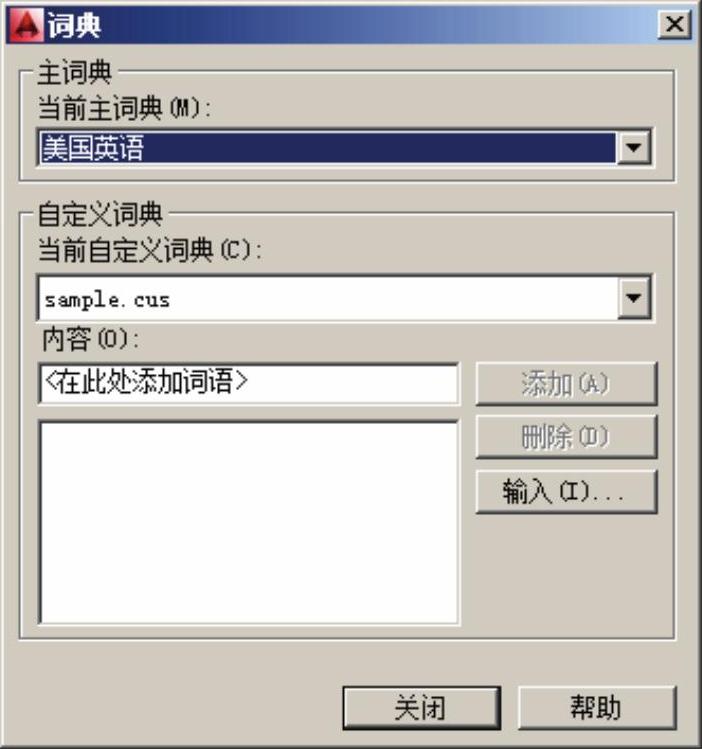Click the 主词典 group box heading

tap(74, 73)
